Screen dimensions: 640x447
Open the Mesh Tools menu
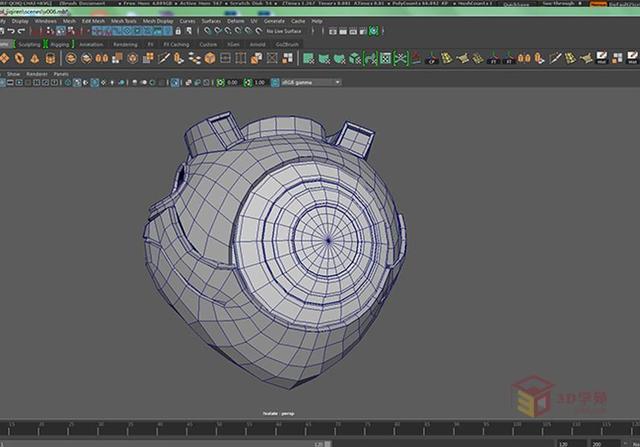[x=124, y=21]
